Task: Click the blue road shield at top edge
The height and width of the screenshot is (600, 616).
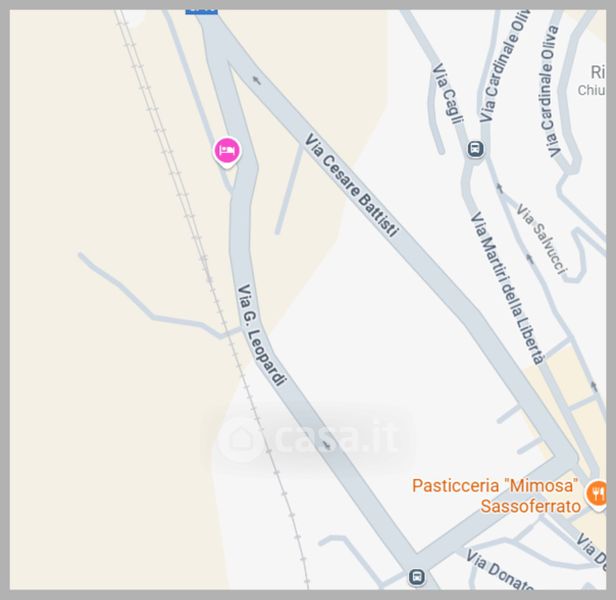Action: tap(201, 12)
